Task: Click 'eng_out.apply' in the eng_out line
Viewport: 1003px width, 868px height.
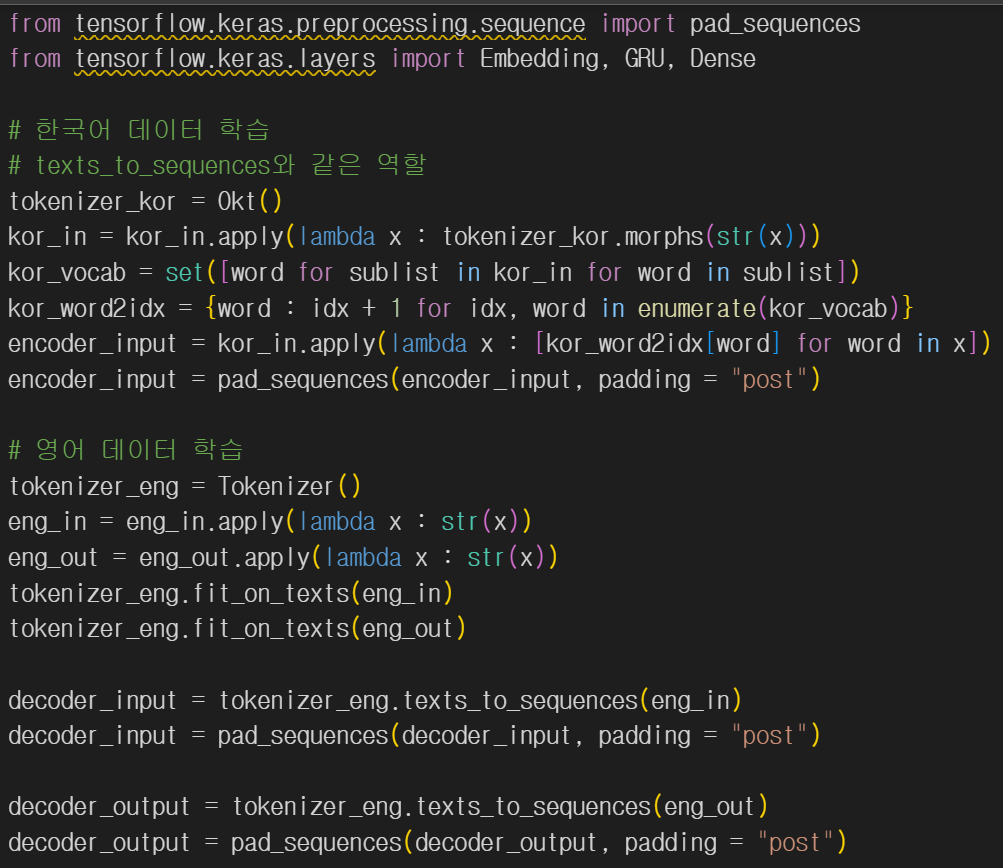Action: (225, 558)
